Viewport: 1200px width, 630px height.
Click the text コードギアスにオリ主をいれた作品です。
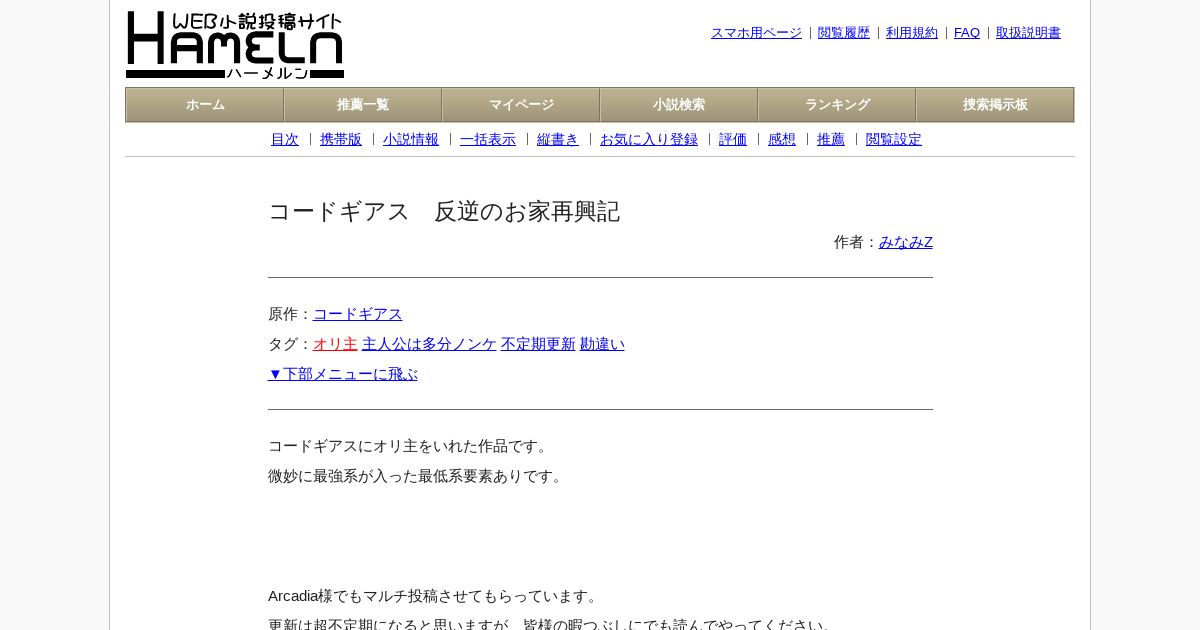click(x=410, y=446)
